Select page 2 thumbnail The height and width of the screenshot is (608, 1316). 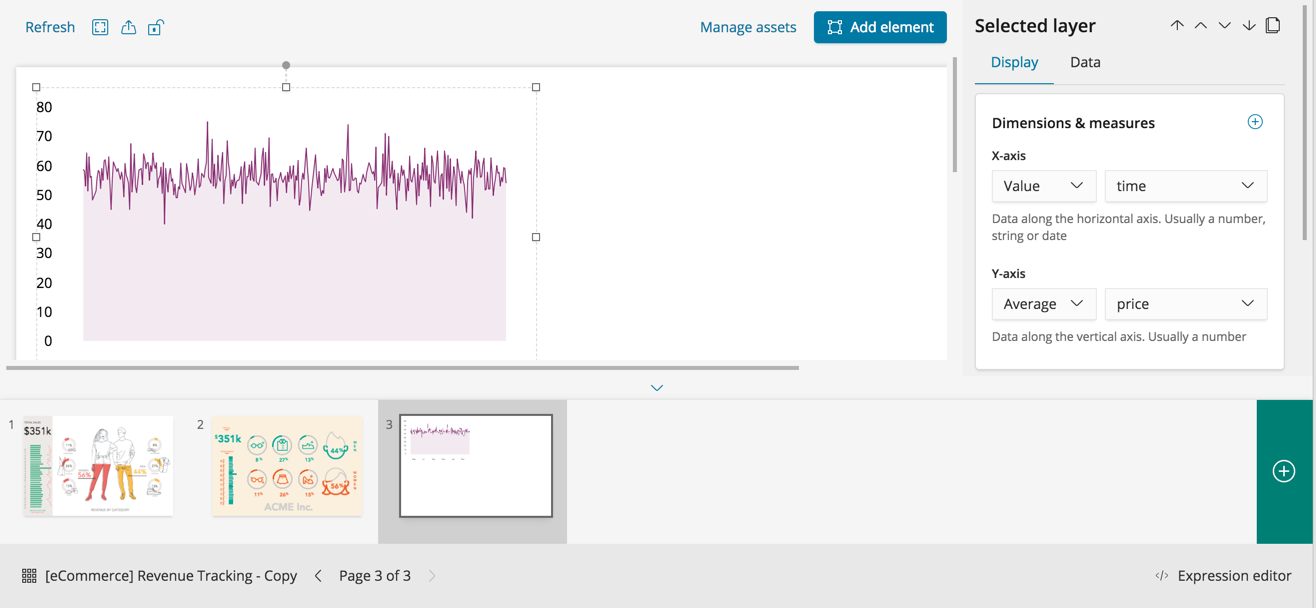pos(287,466)
